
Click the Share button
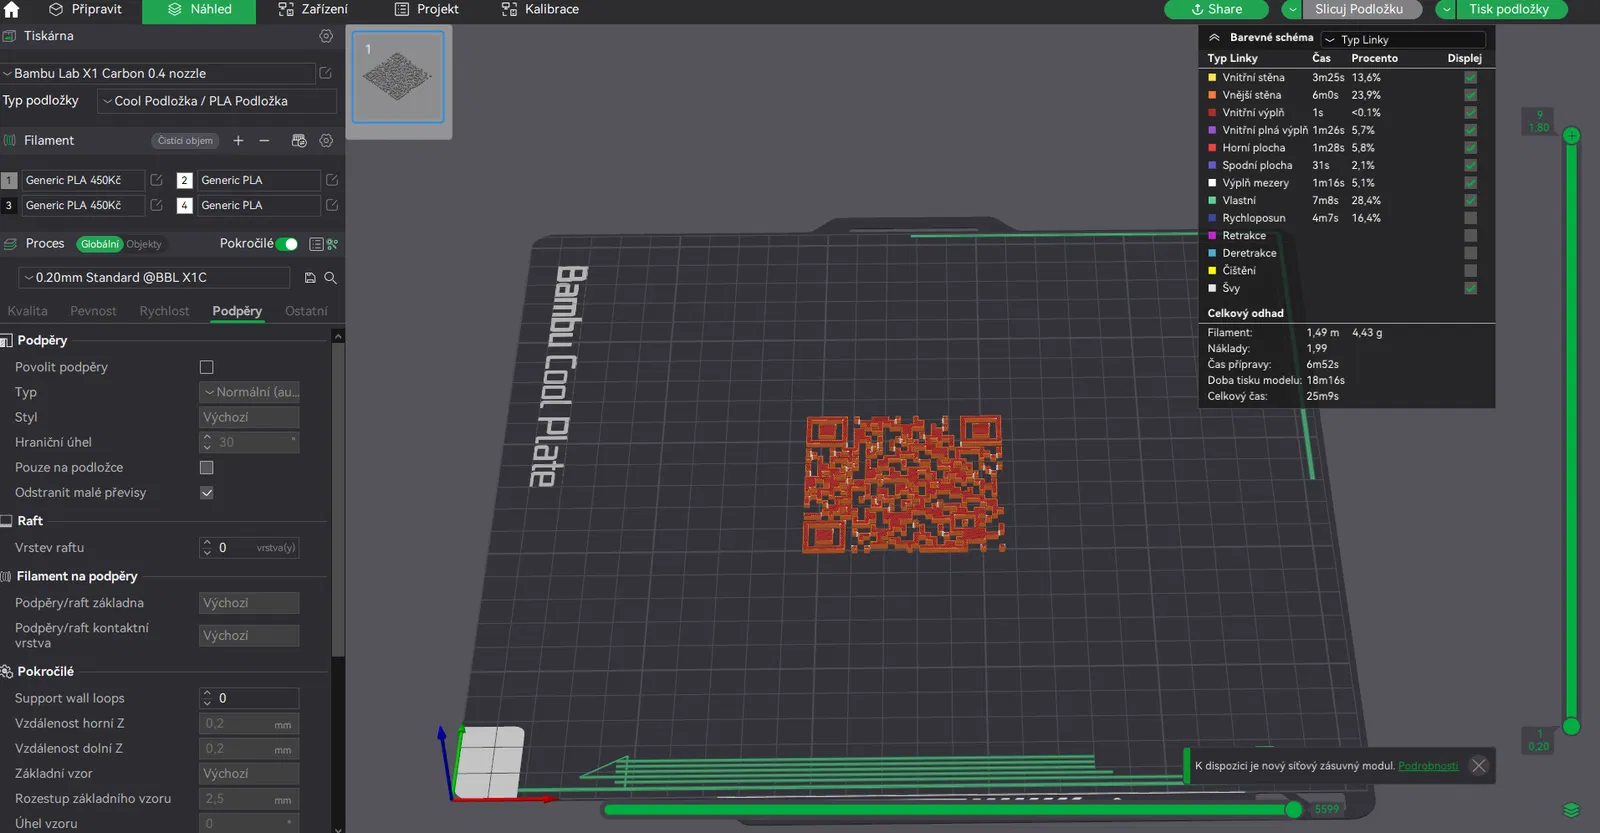[x=1216, y=10]
